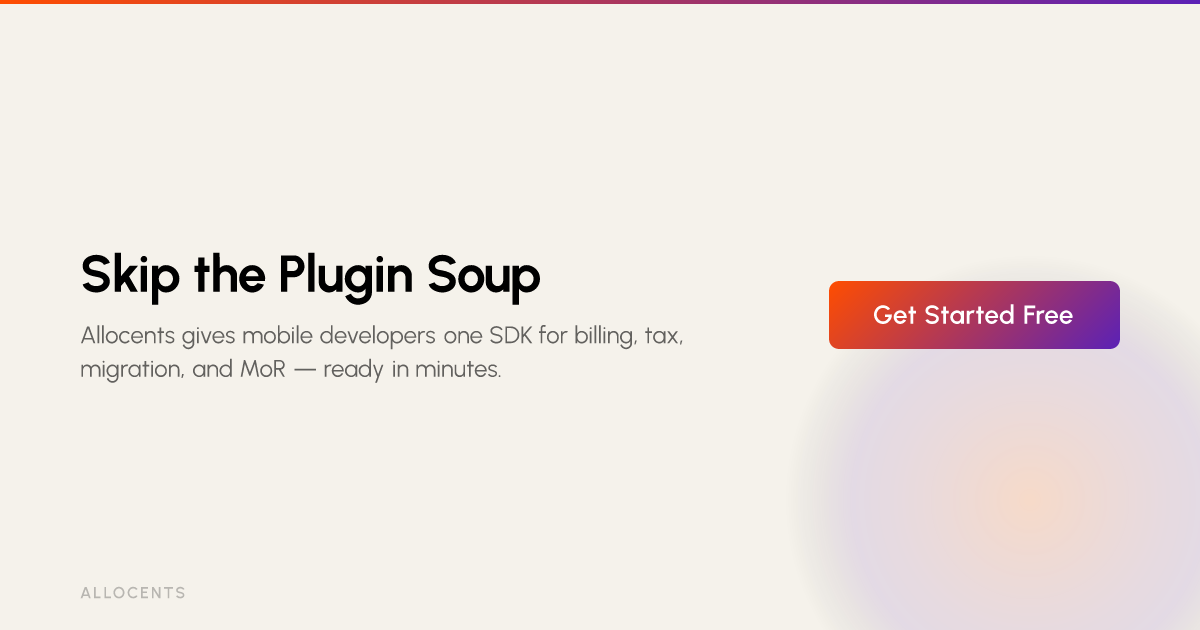This screenshot has width=1200, height=630.
Task: Click the word tax in the description
Action: [x=663, y=336]
